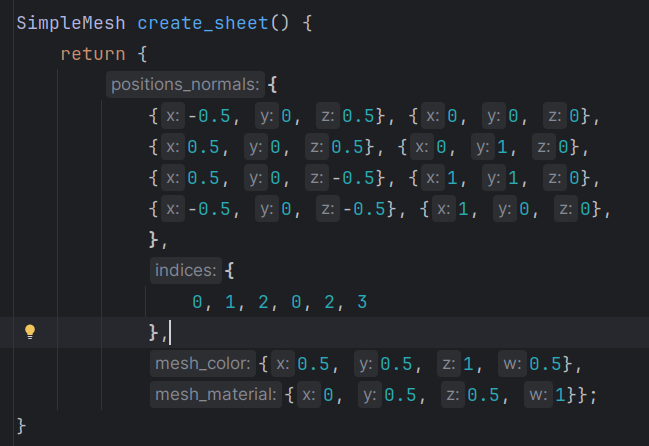Click the mesh_material inlay hint label
Viewport: 649px width, 446px height.
pos(215,395)
